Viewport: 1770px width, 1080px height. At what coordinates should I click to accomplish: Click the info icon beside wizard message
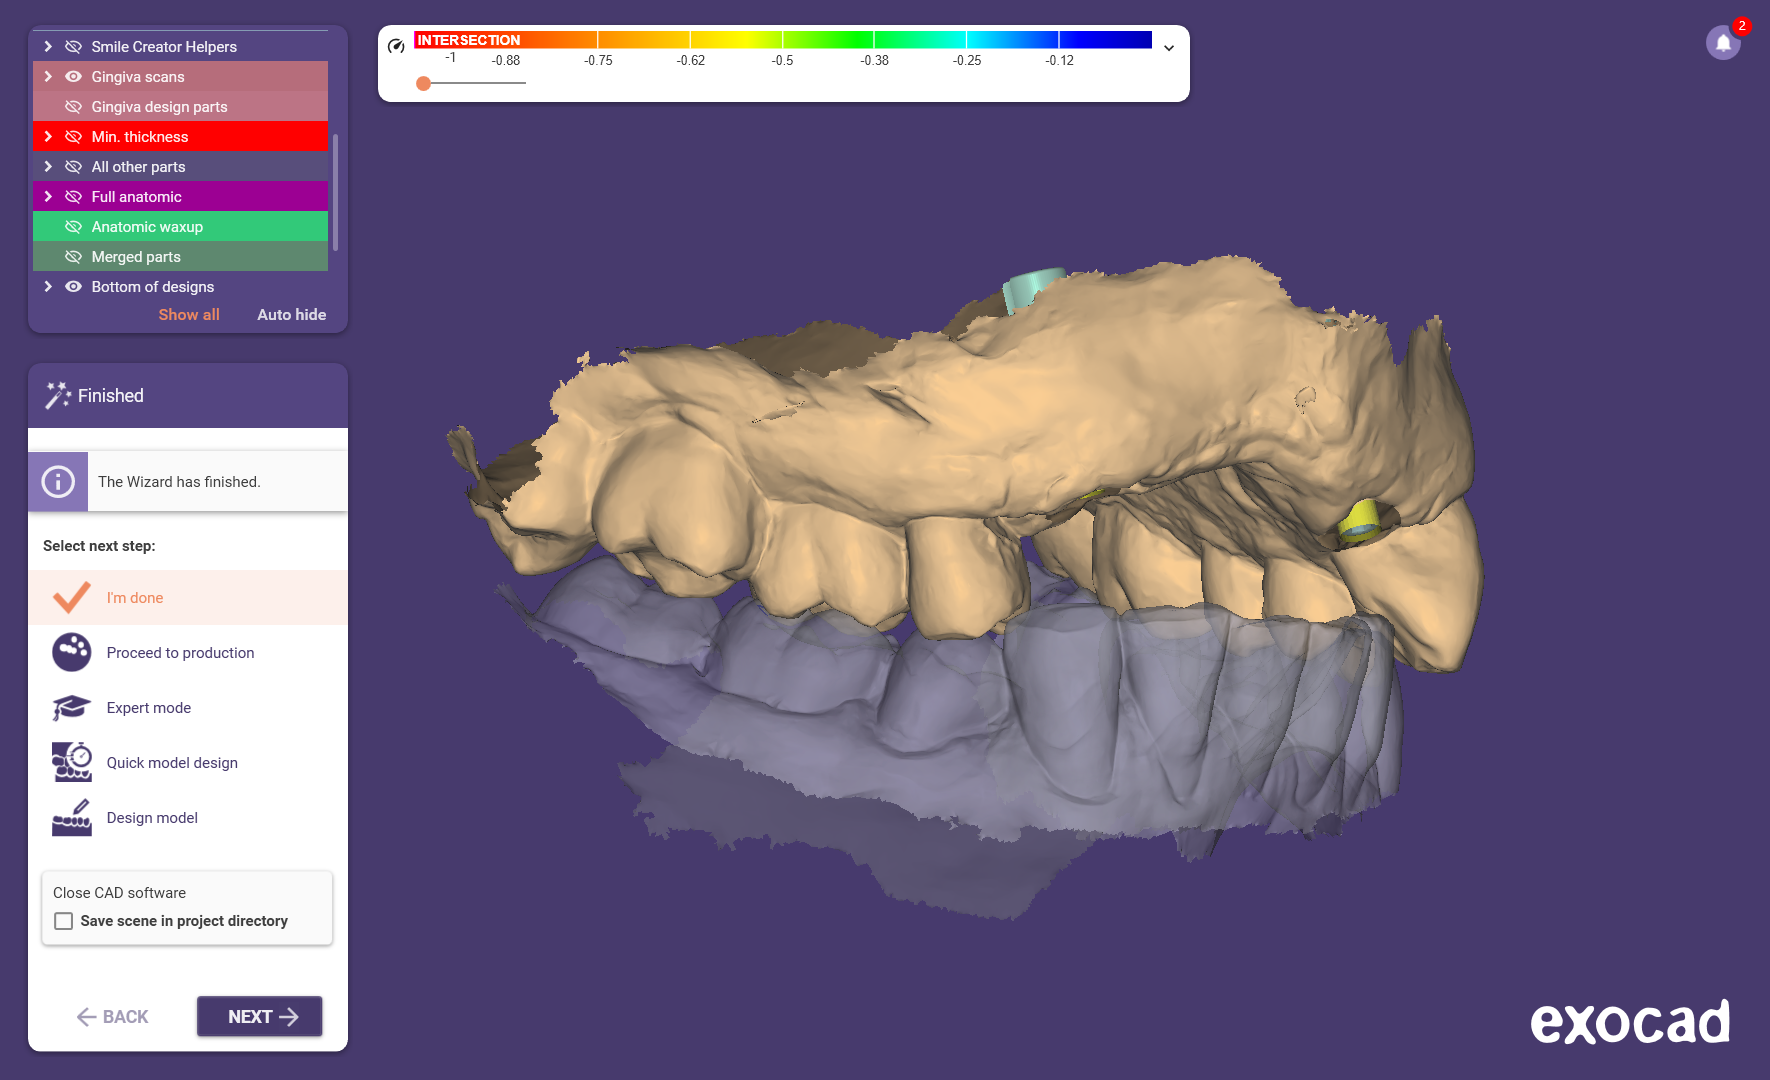coord(58,482)
